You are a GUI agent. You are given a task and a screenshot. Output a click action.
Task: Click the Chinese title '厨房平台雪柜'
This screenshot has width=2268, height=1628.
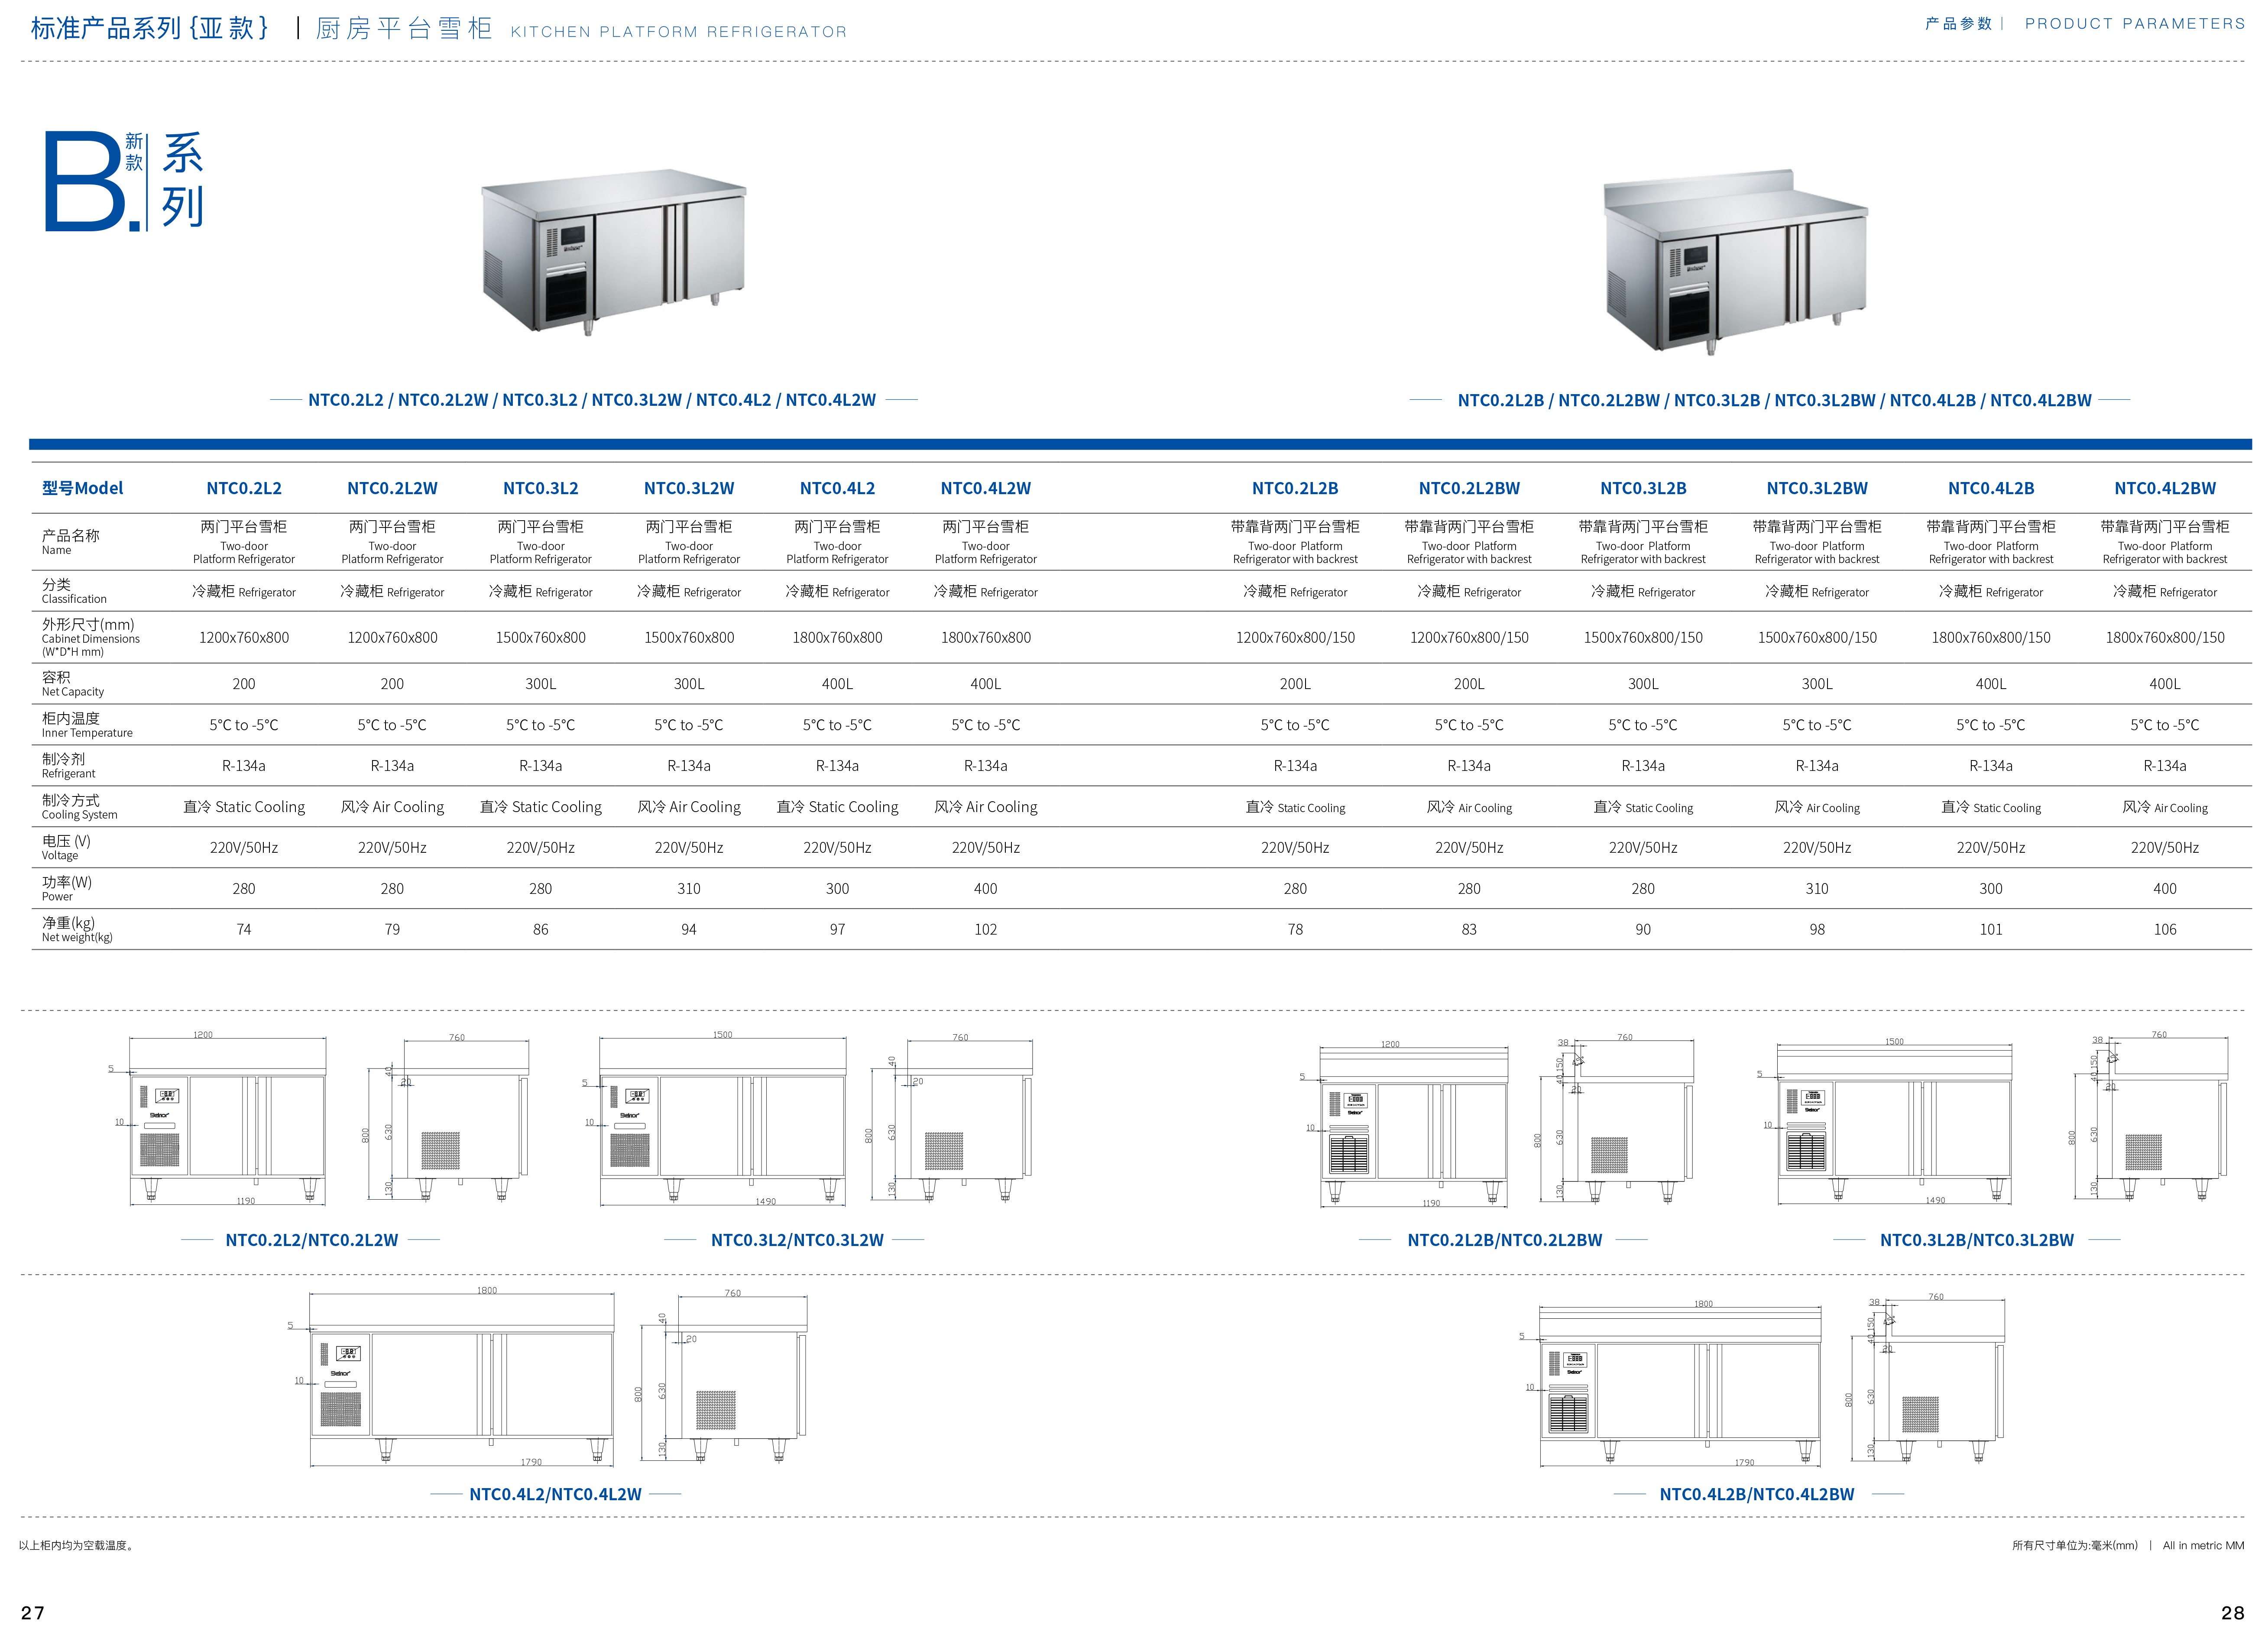404,28
